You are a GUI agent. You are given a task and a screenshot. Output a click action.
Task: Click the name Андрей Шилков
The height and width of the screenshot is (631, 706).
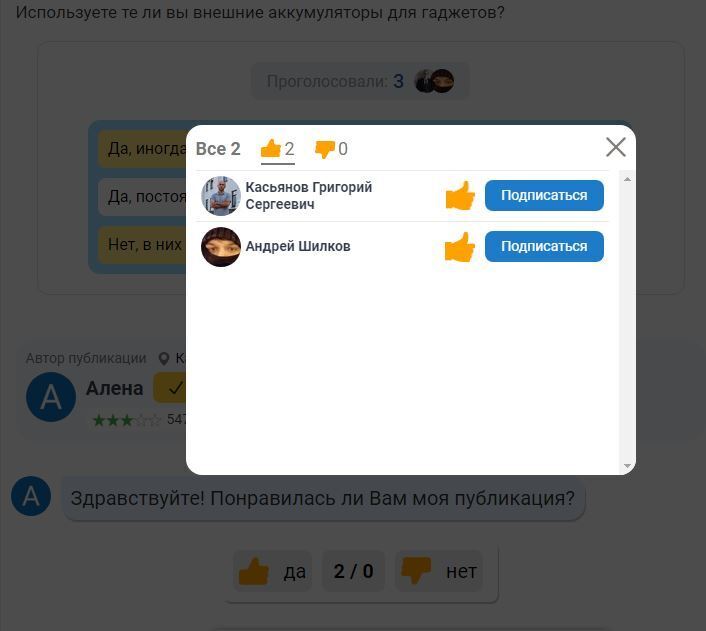298,246
